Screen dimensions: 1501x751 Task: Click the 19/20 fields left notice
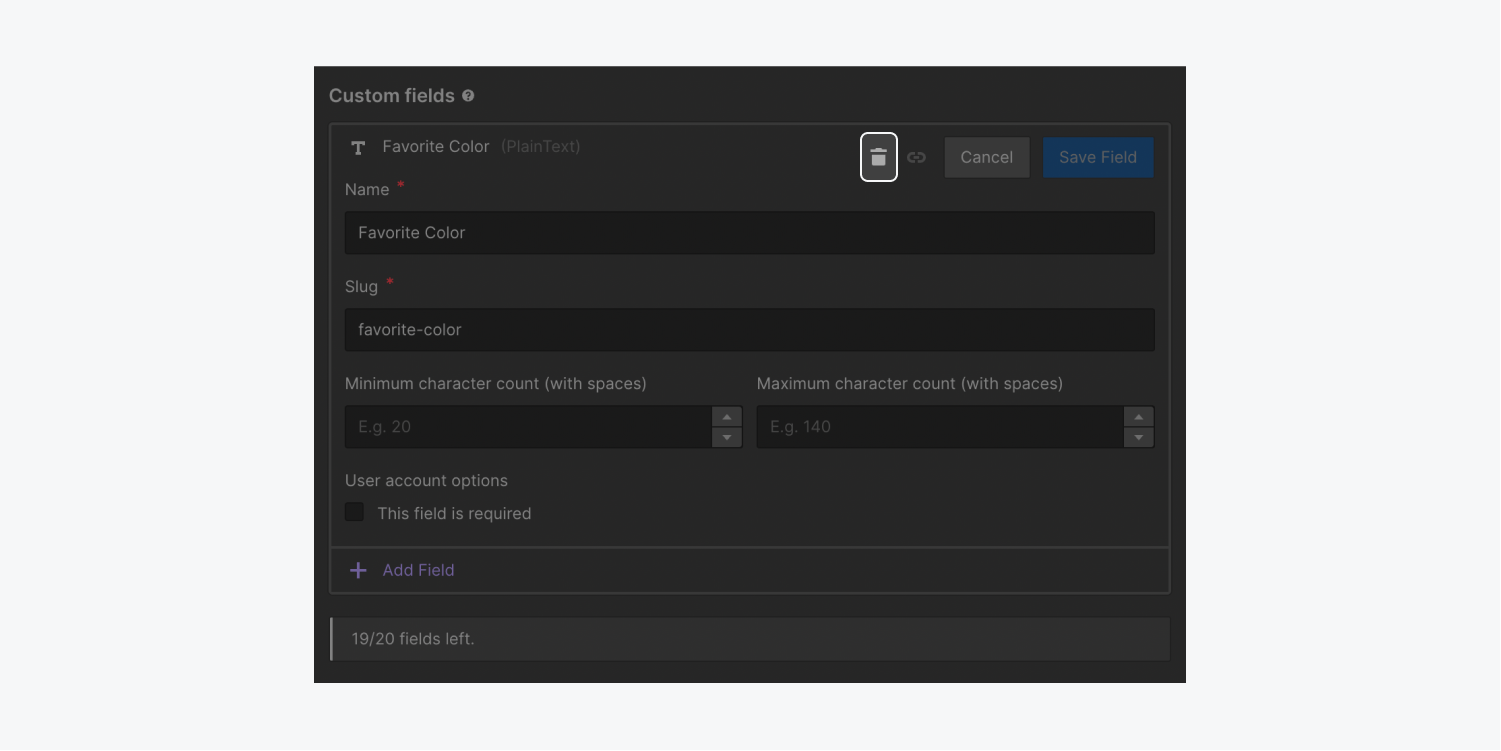click(x=750, y=638)
